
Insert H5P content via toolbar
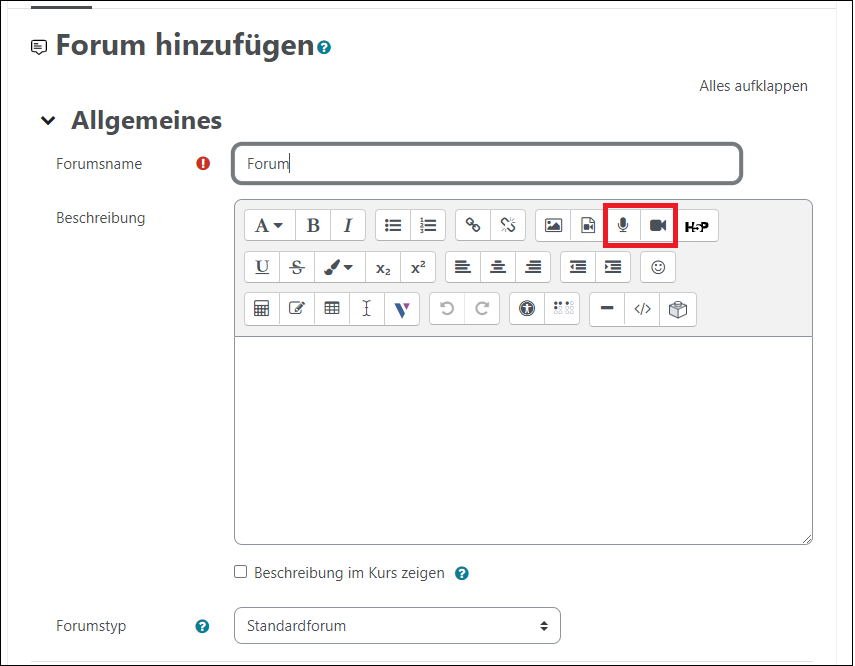697,226
